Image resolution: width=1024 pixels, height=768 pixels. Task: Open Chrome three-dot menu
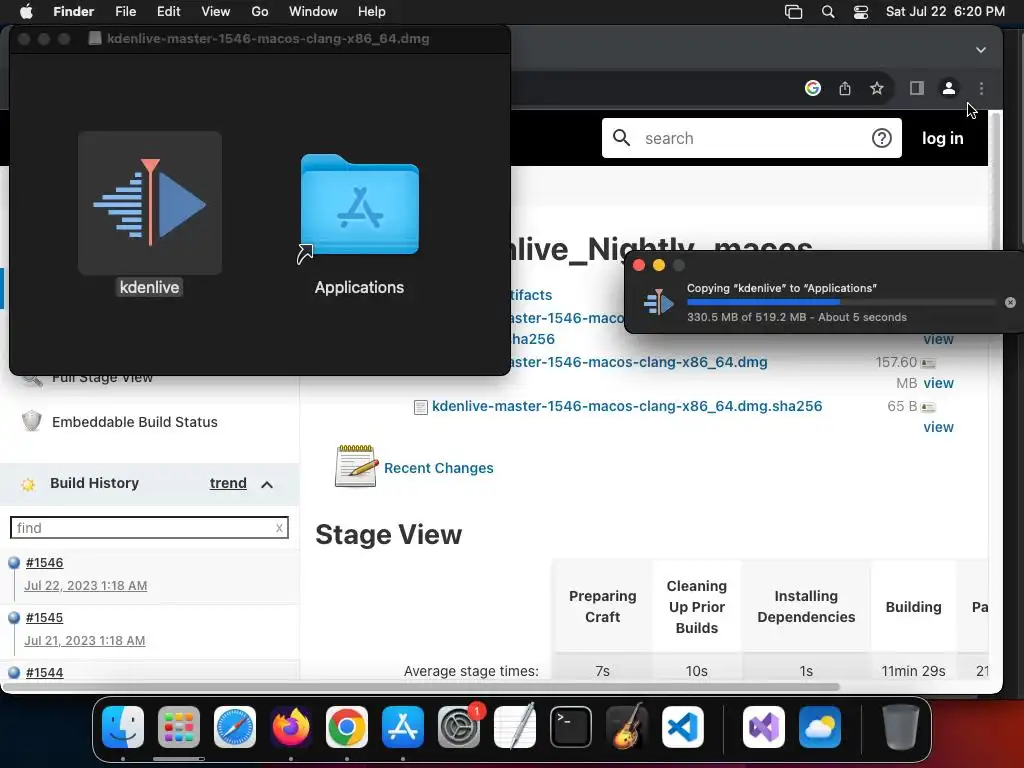click(x=981, y=88)
